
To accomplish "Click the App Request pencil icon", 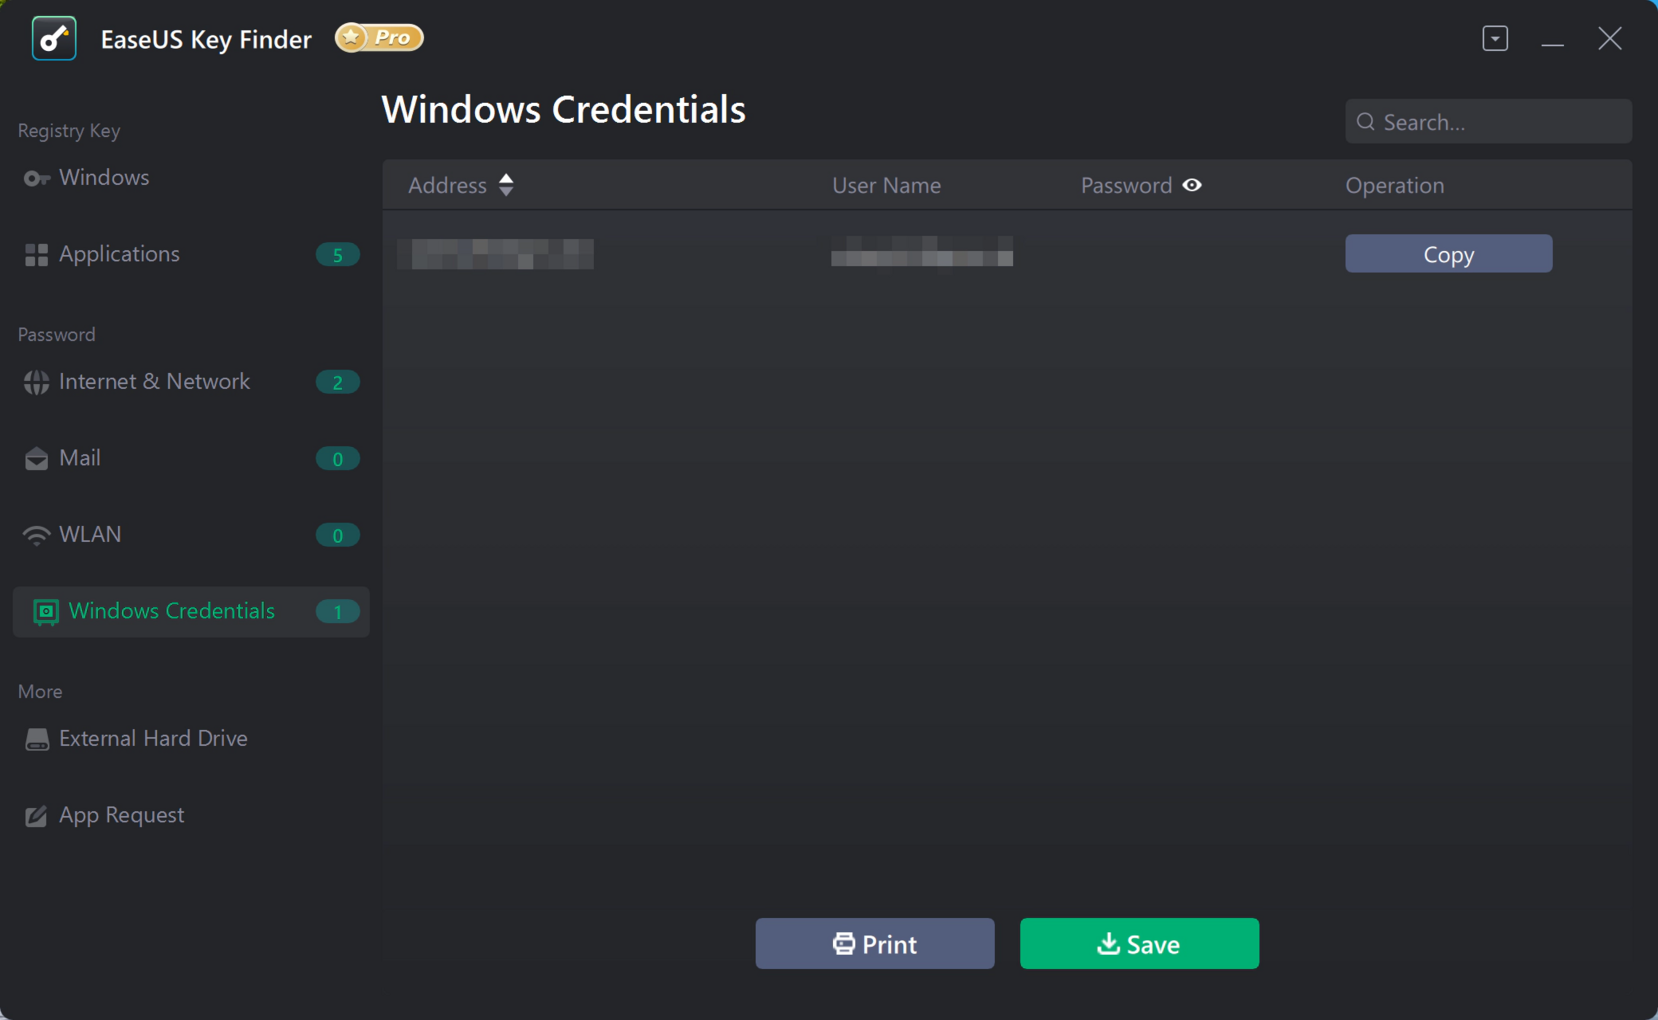I will [x=36, y=816].
